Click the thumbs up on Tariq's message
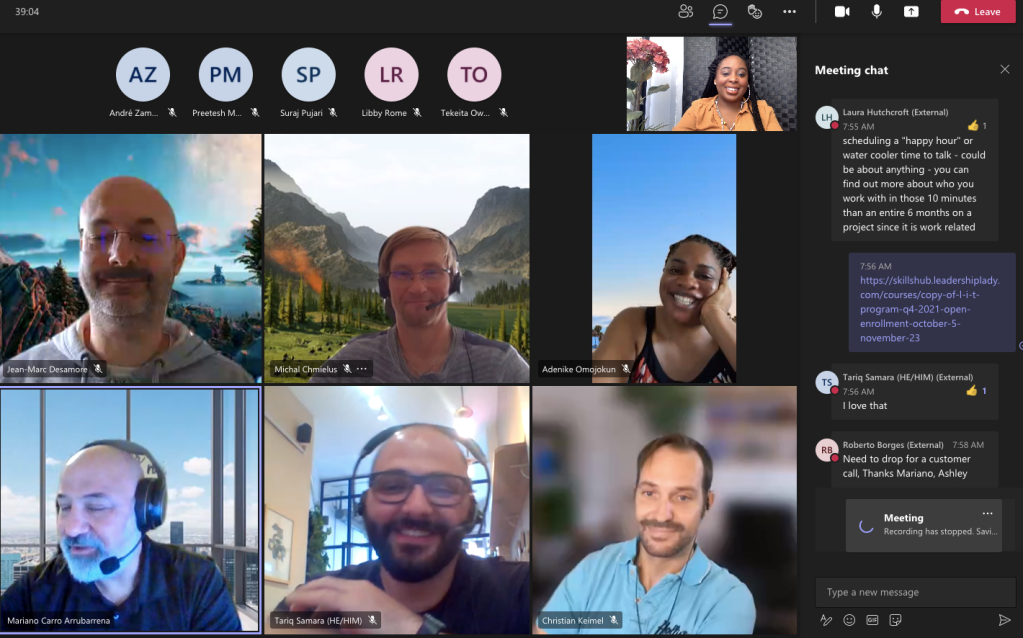This screenshot has height=638, width=1023. tap(973, 391)
